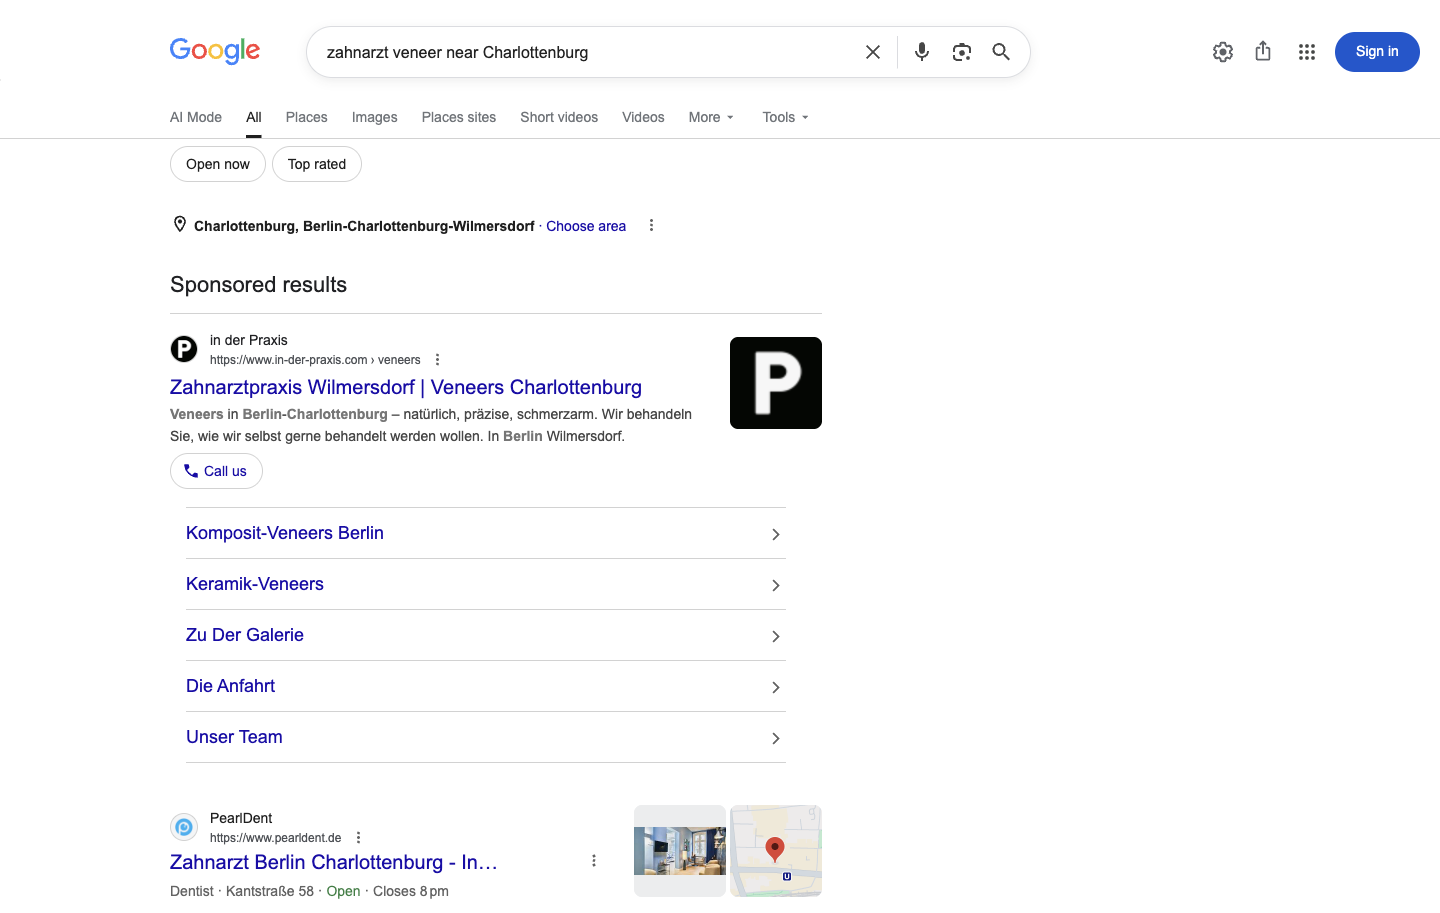
Task: Click the location pin icon beside Charlottenburg
Action: [x=180, y=225]
